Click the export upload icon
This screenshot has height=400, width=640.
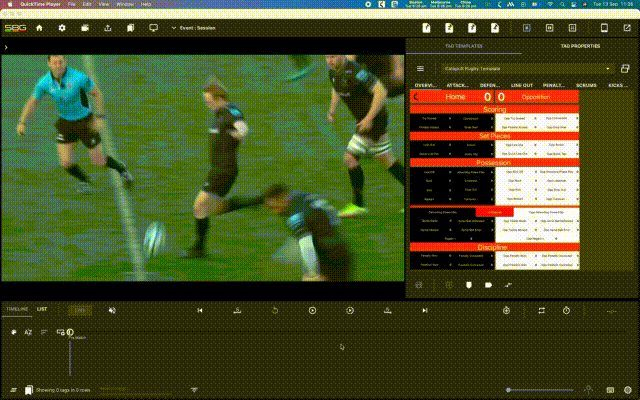tap(108, 28)
